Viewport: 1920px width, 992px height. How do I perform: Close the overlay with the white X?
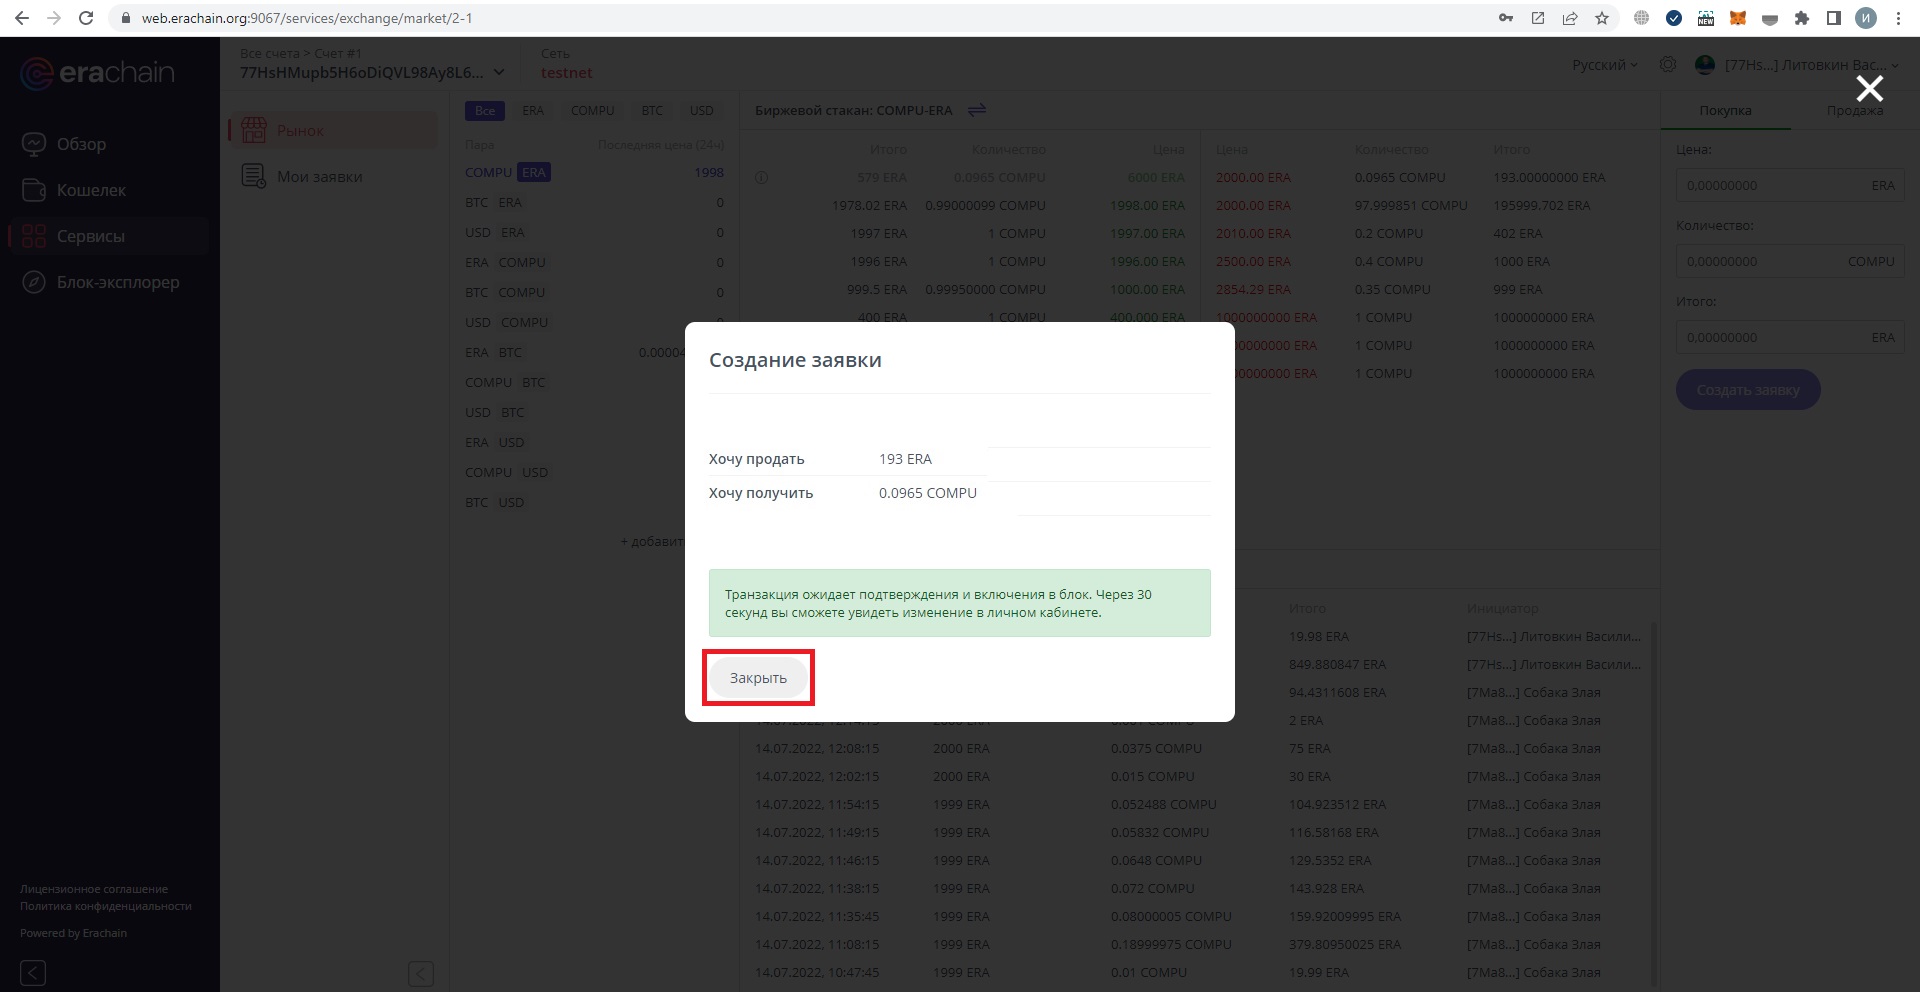click(1869, 89)
